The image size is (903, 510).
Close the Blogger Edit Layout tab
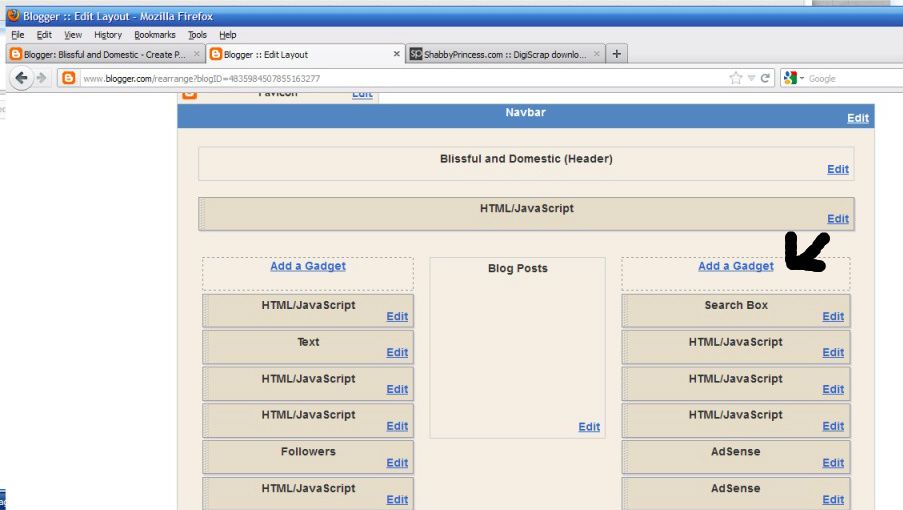396,54
